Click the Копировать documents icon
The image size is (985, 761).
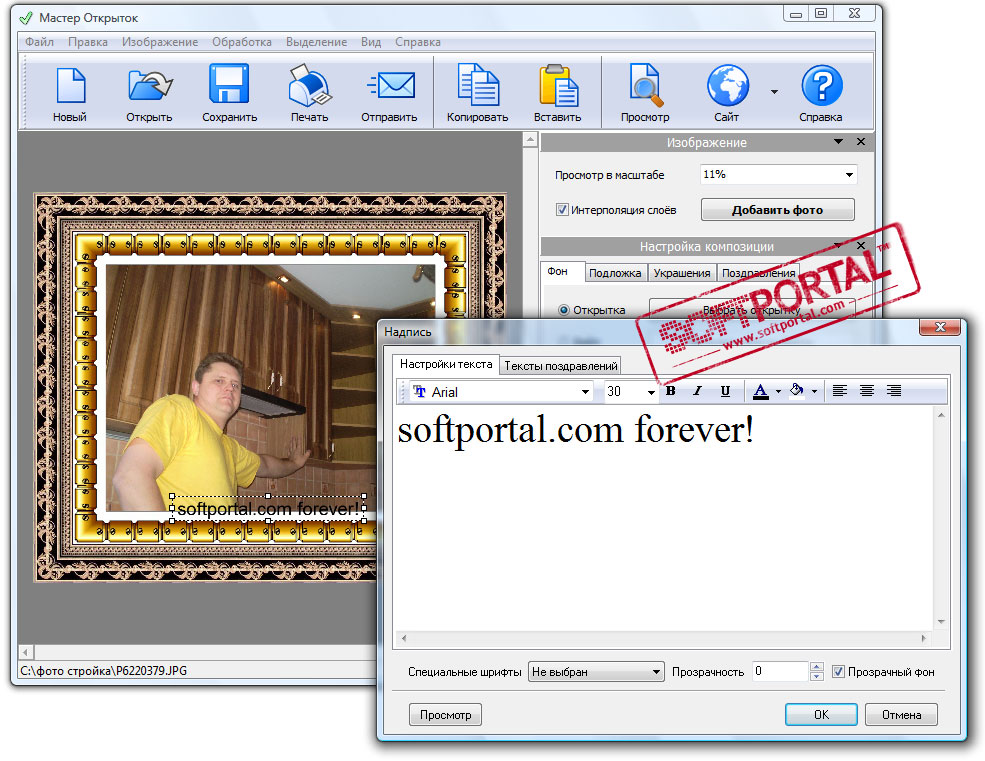(478, 84)
